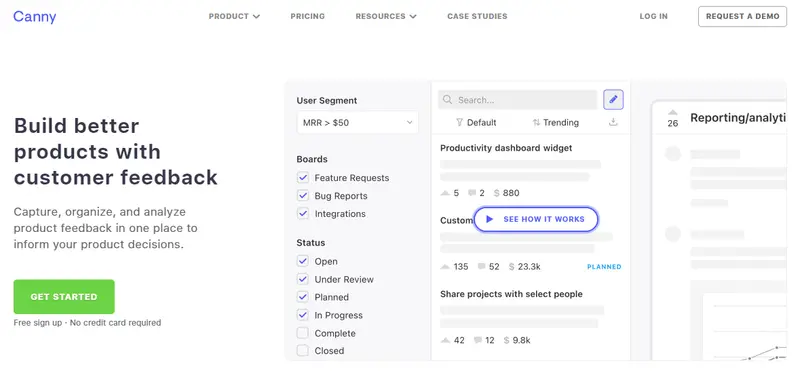
Task: Upvote the Reporting/analytics post arrow
Action: pyautogui.click(x=672, y=112)
